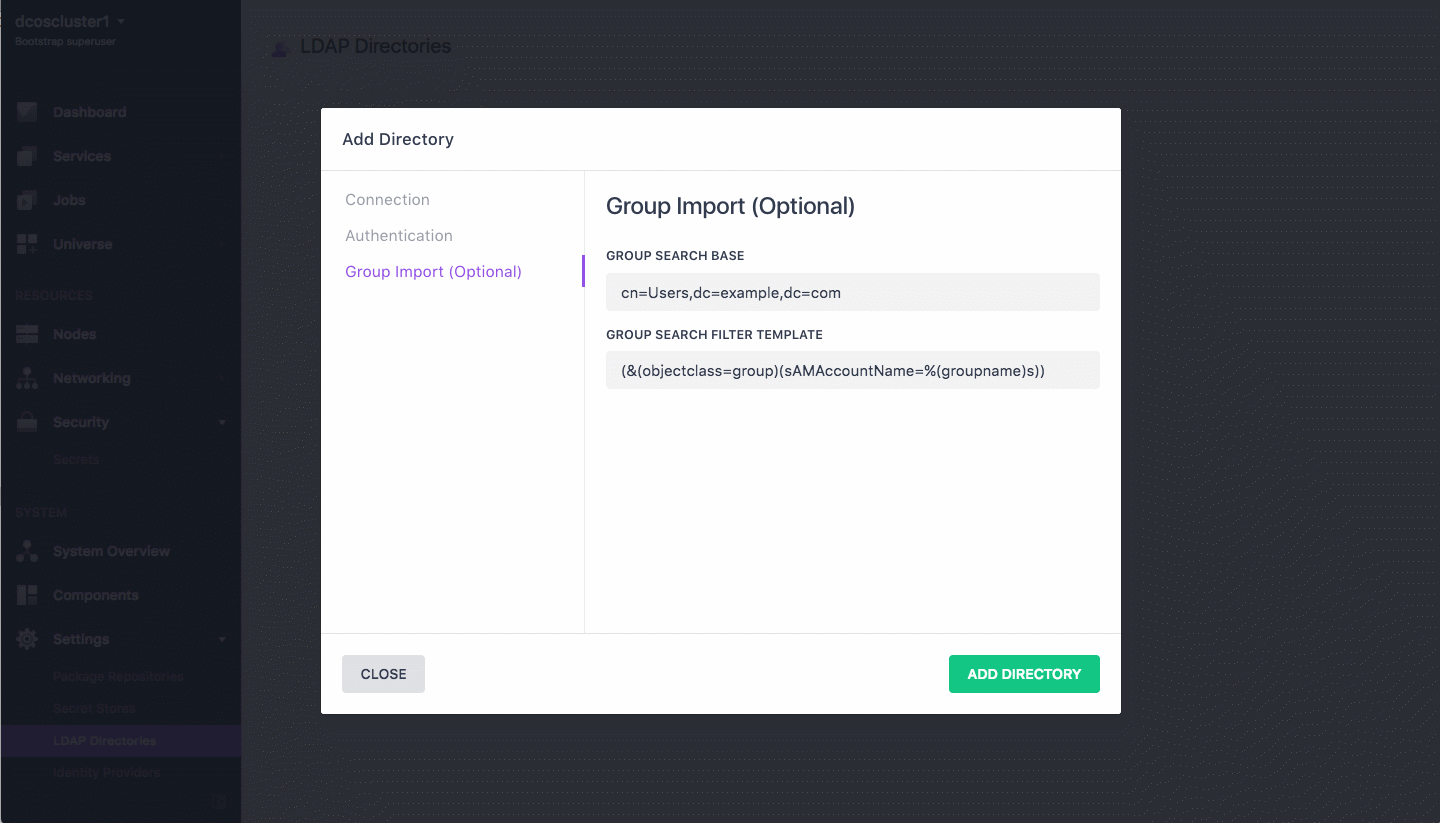
Task: Select LDAP Directories in sidebar
Action: point(104,741)
